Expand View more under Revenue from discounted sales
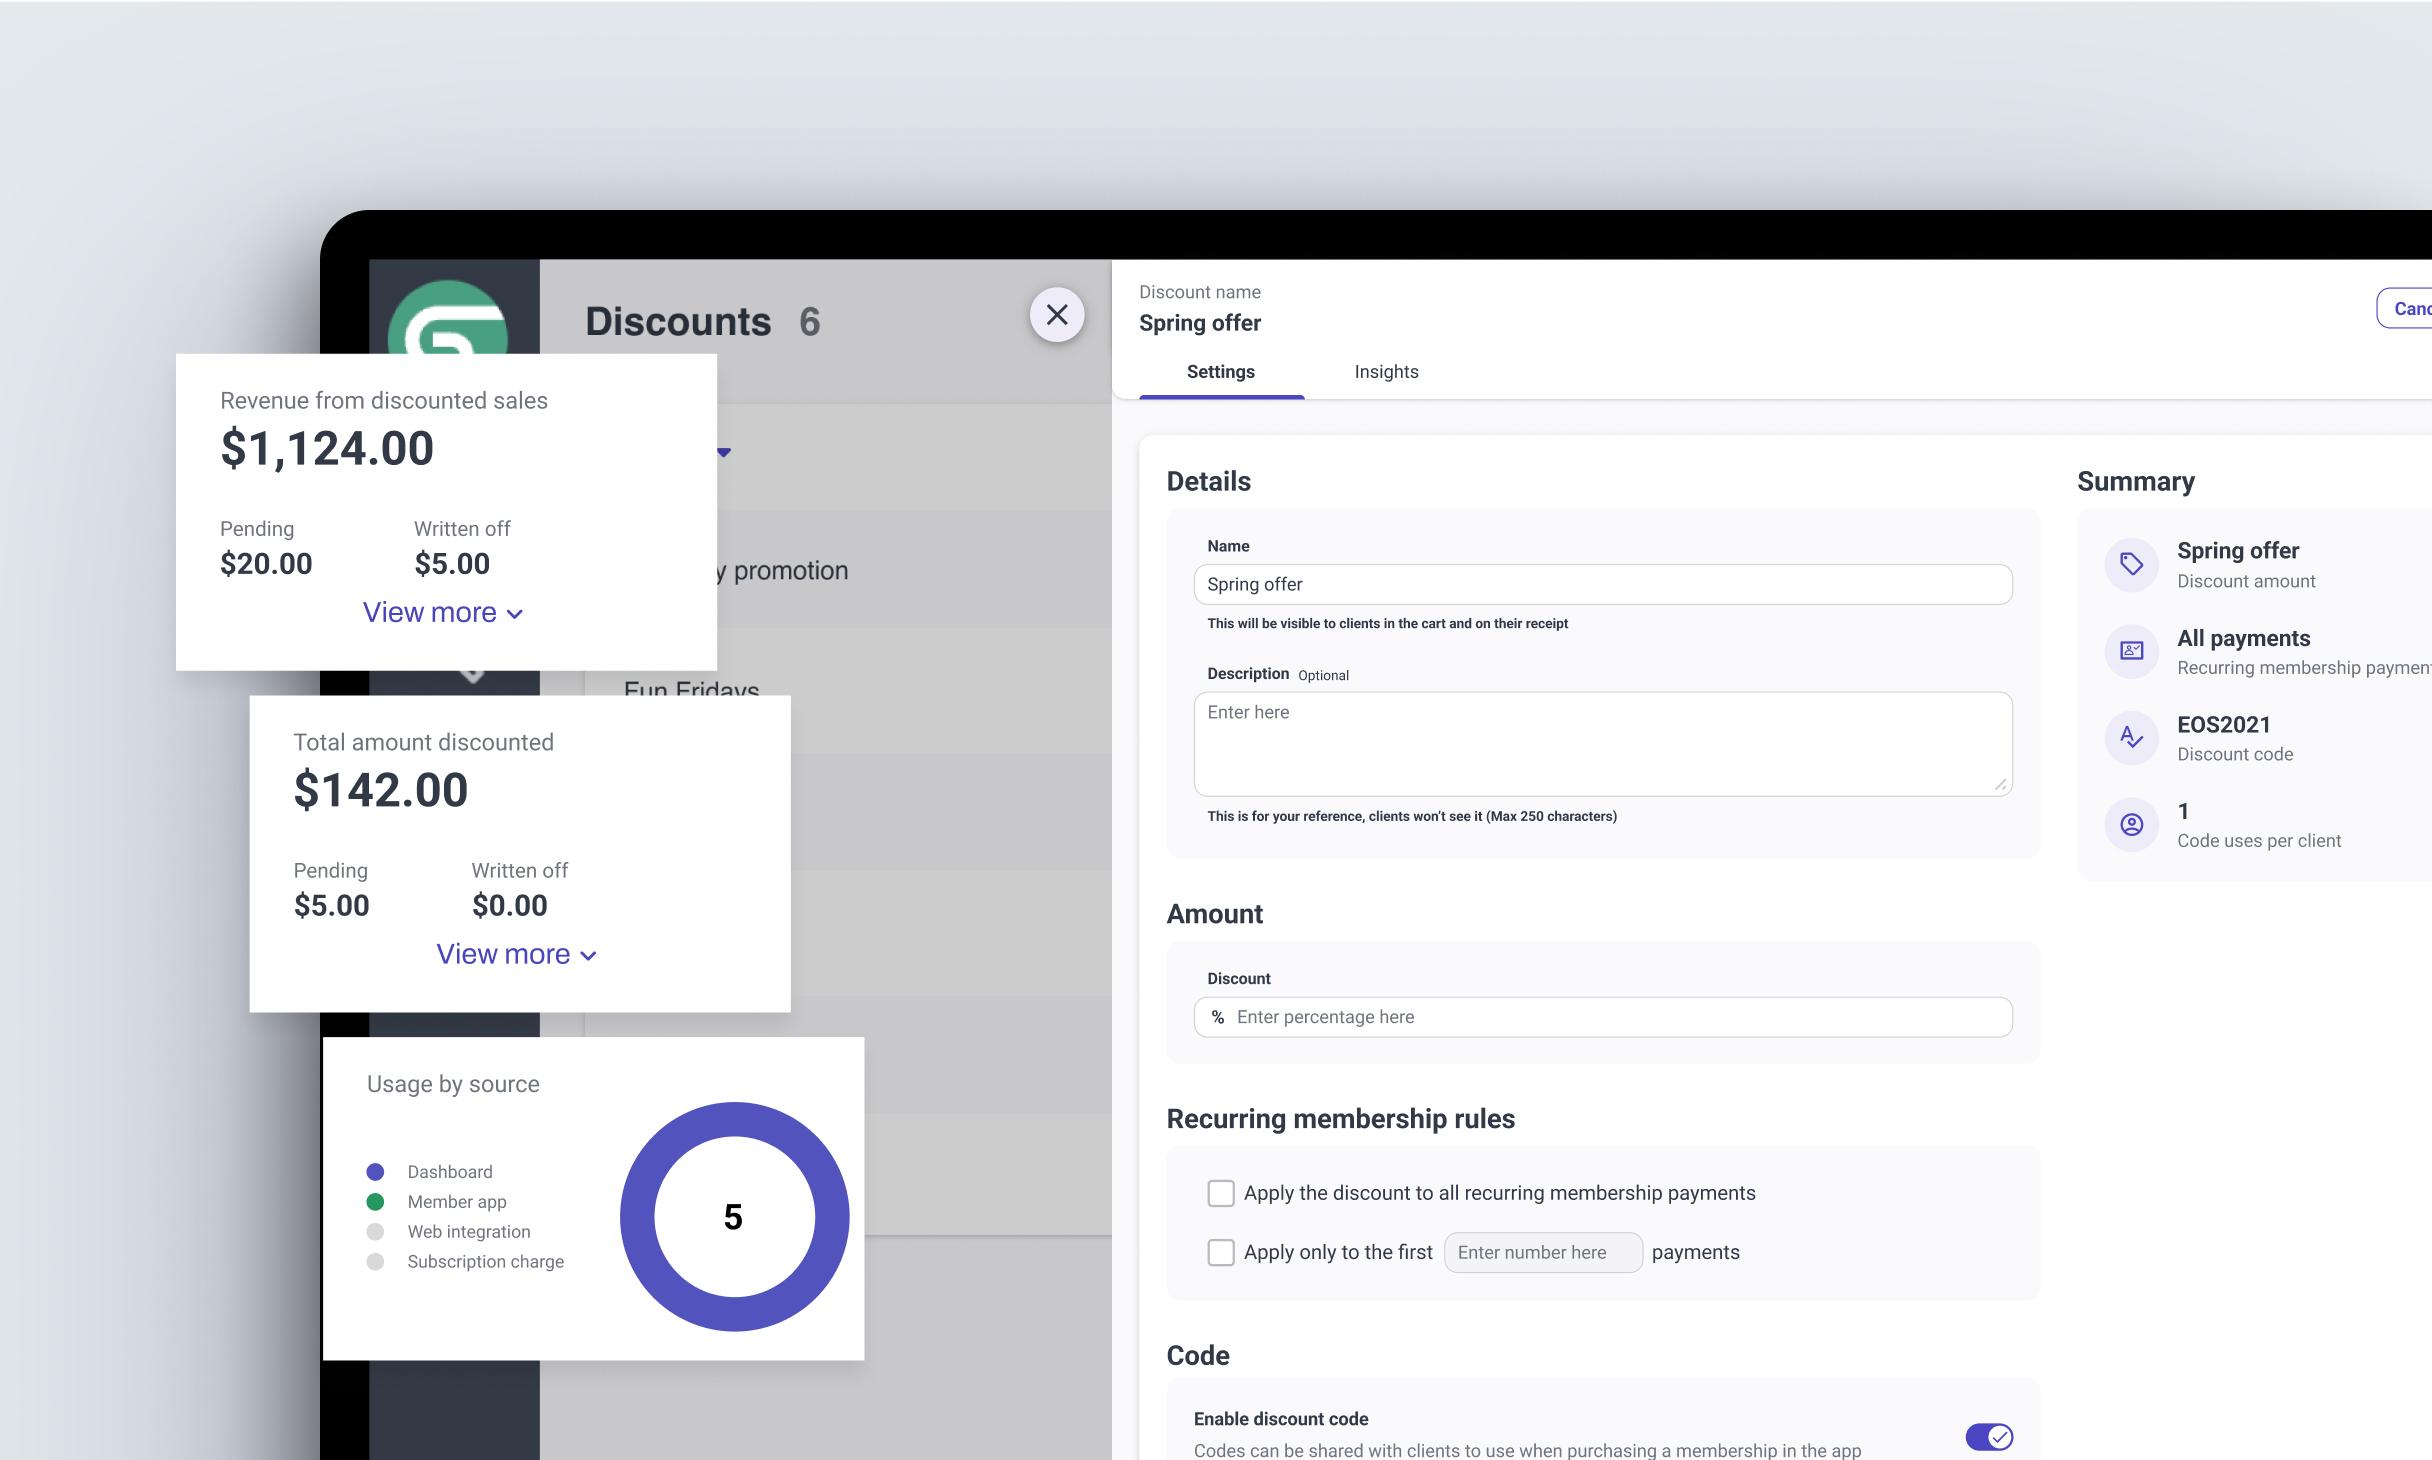Screen dimensions: 2432x1460 pos(442,613)
